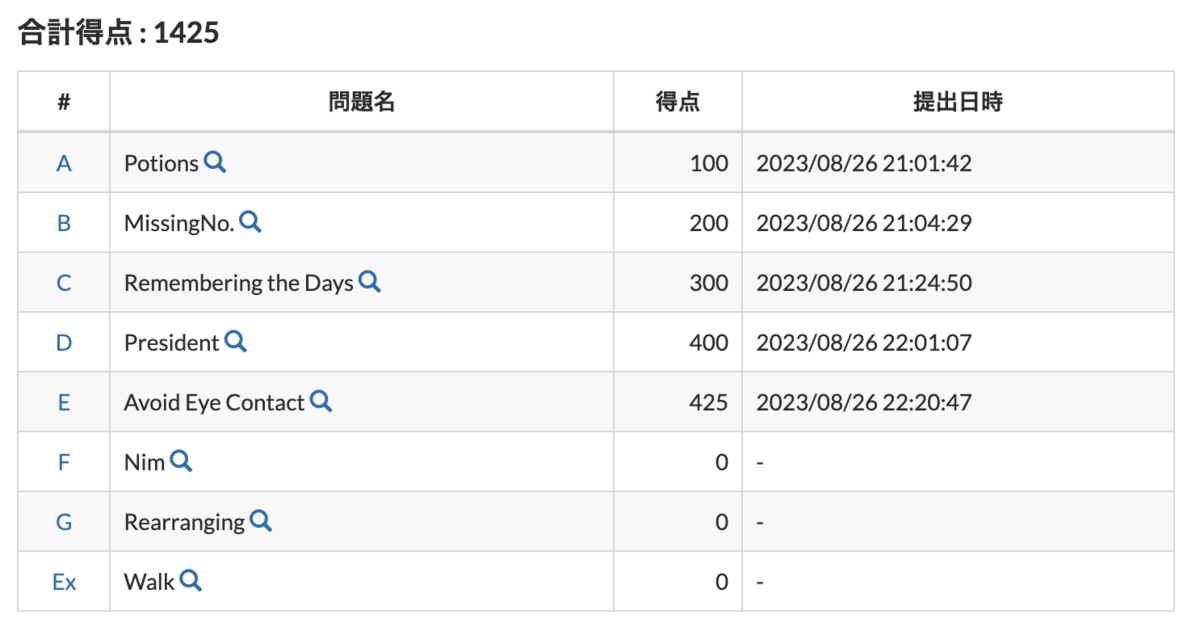
Task: Open the President problem link
Action: click(x=170, y=342)
